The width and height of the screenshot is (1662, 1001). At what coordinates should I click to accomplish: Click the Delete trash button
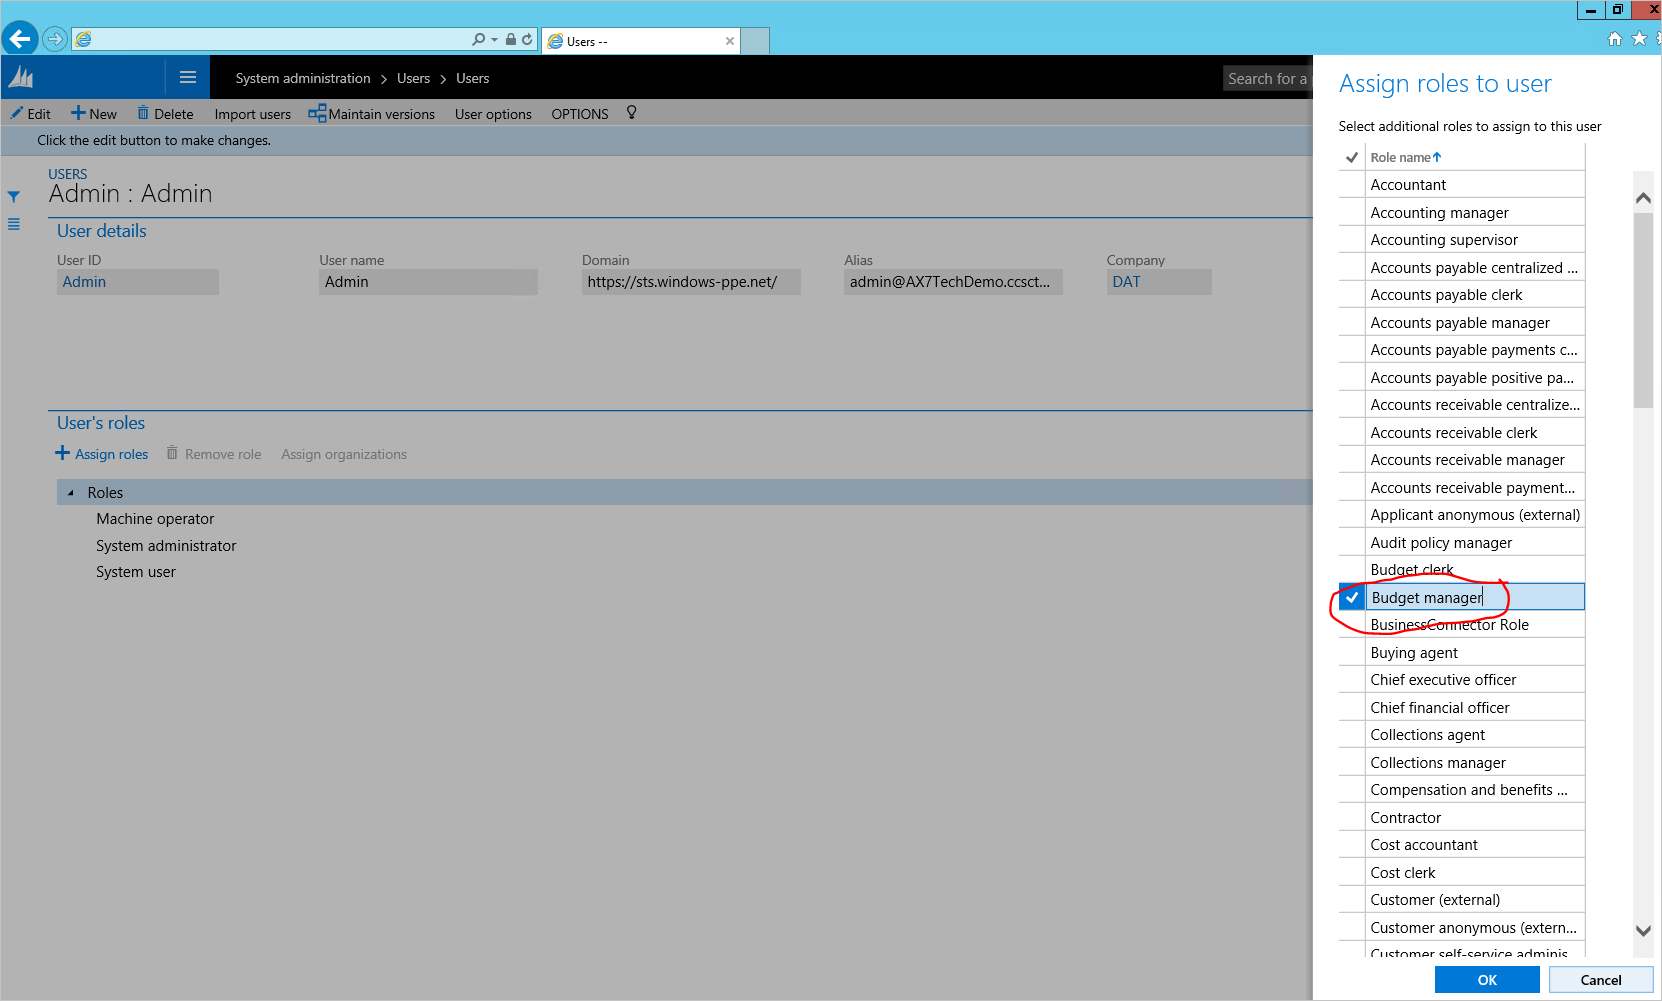coord(165,114)
